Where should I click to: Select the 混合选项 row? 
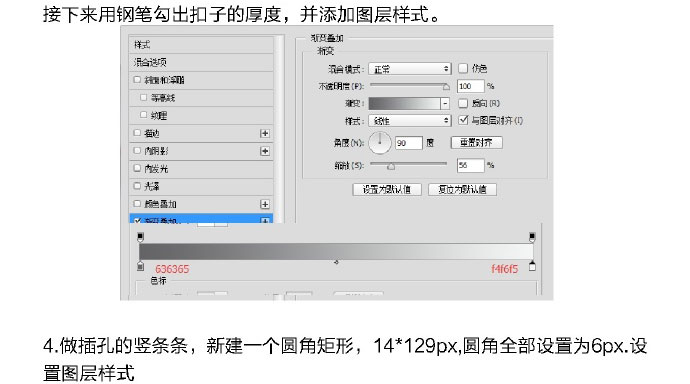[x=201, y=62]
